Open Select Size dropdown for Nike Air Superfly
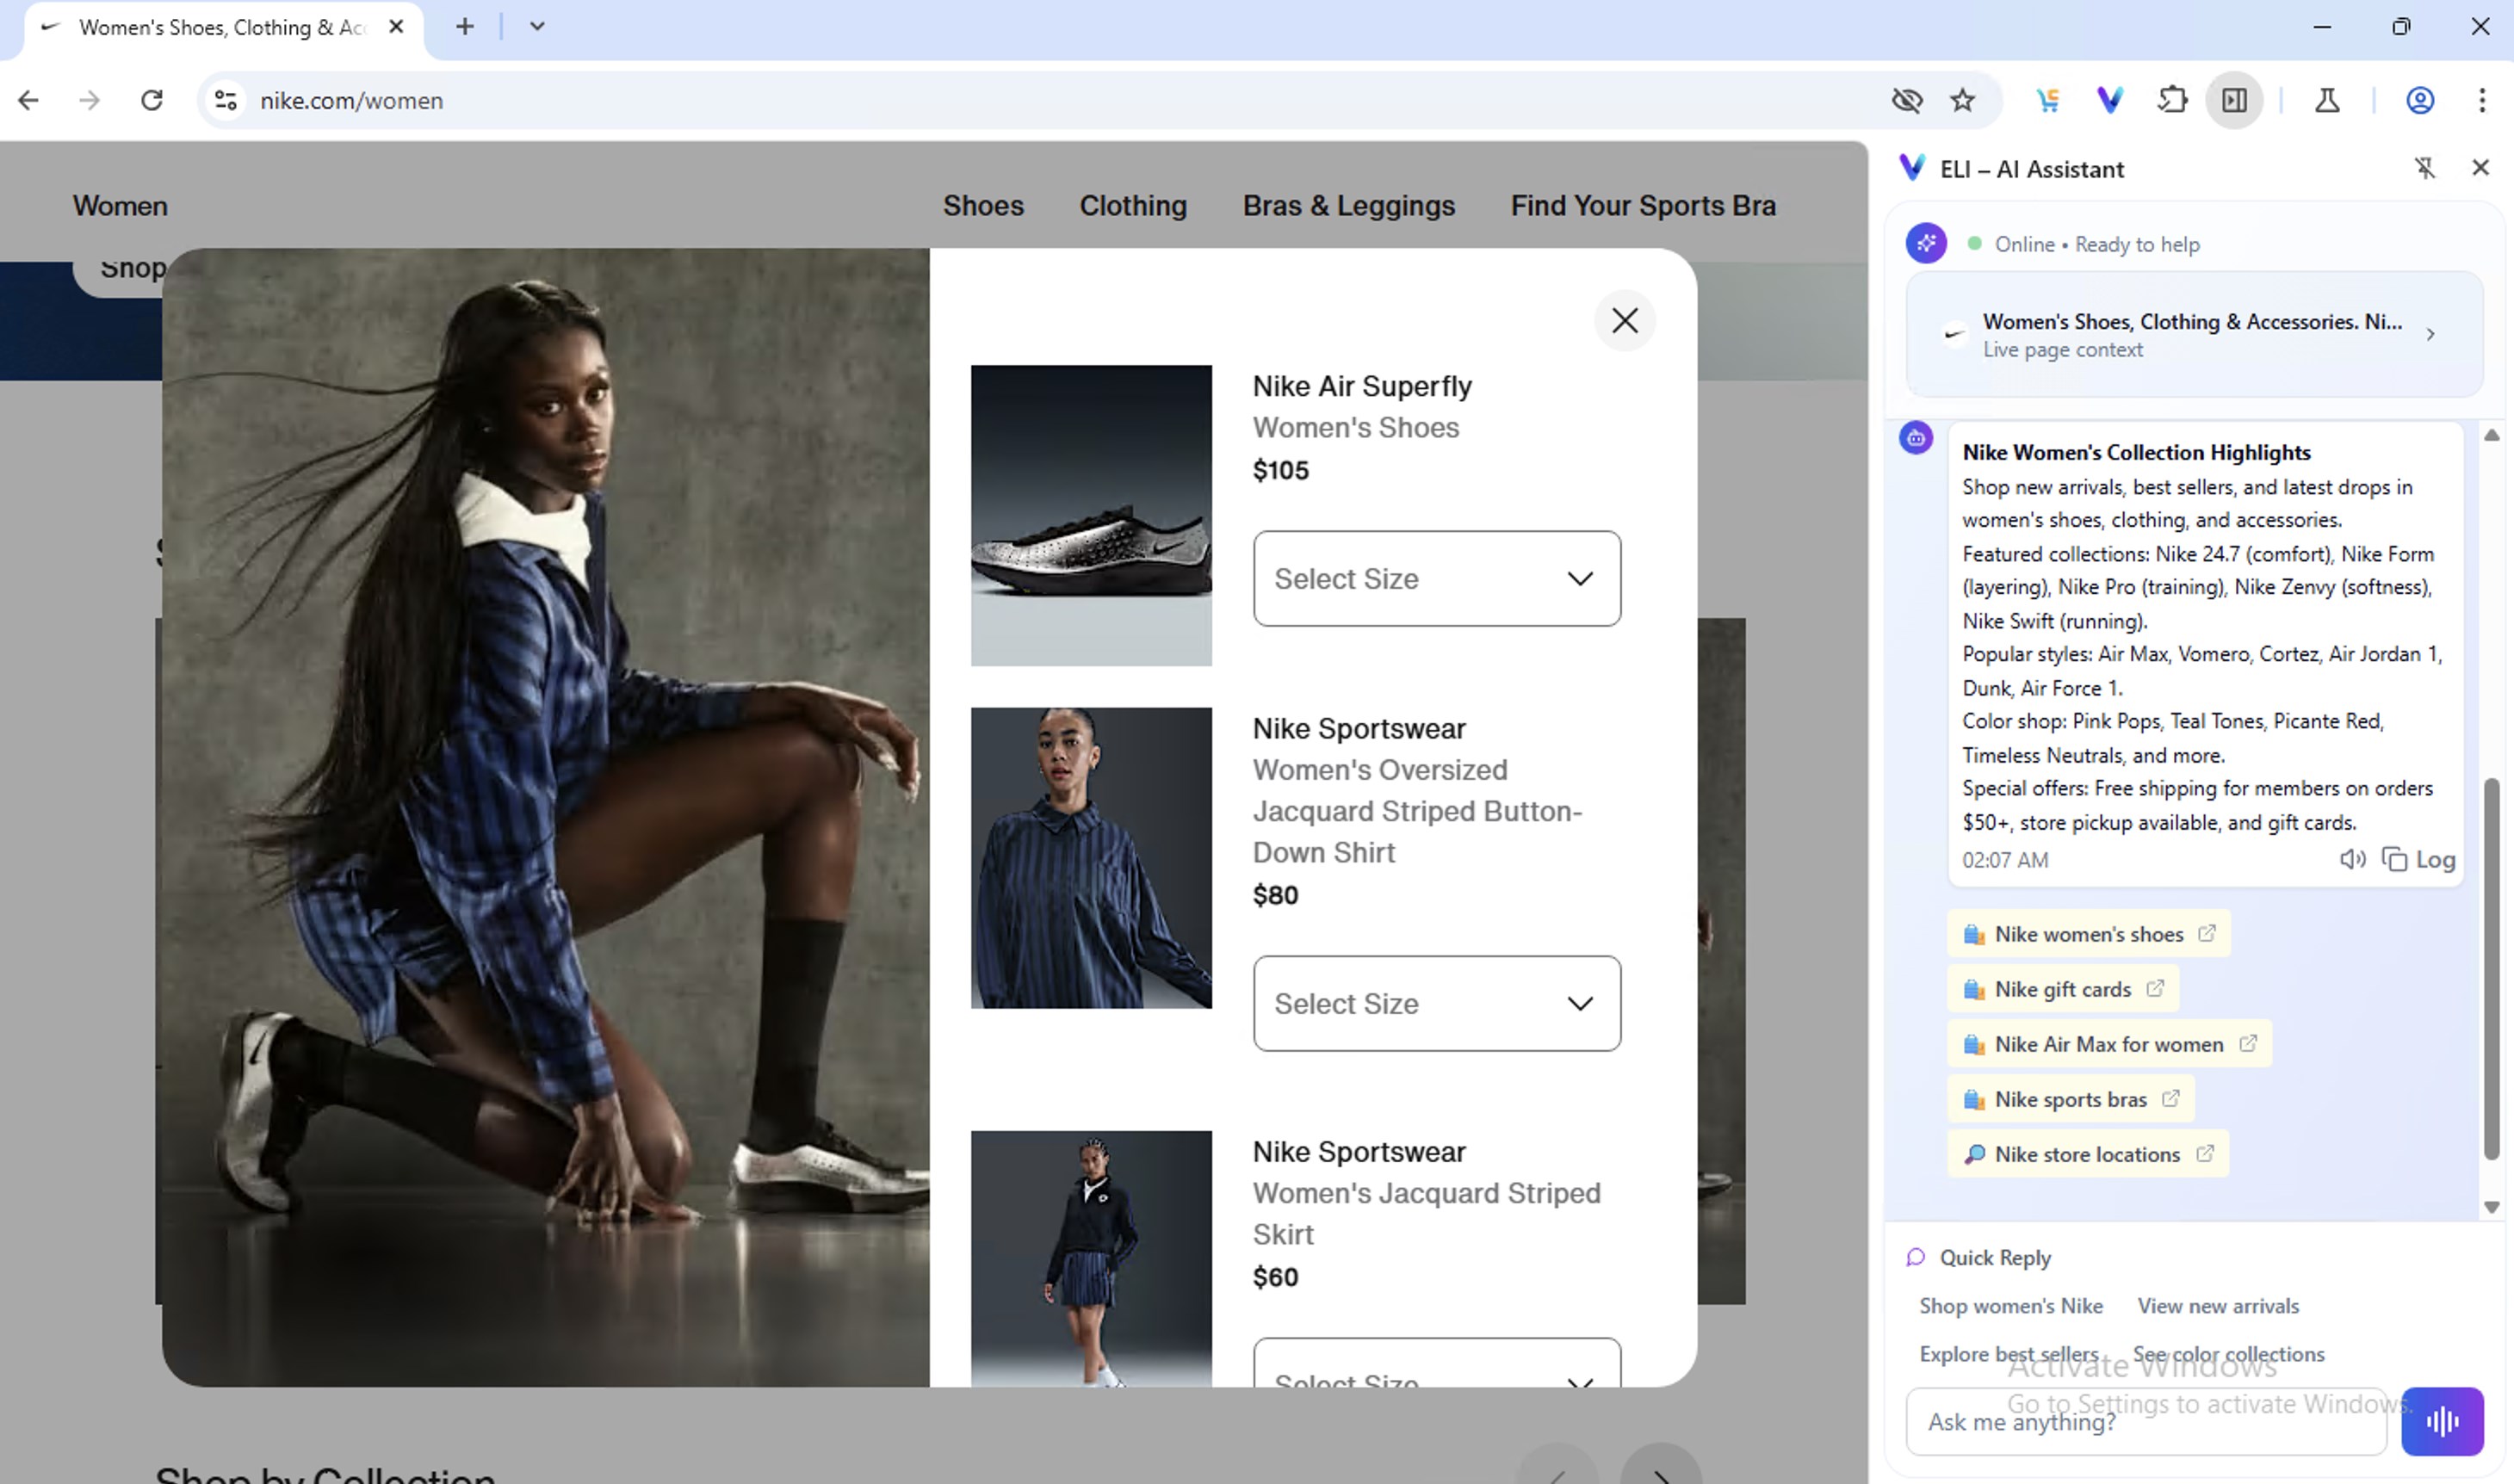Viewport: 2514px width, 1484px height. 1436,578
